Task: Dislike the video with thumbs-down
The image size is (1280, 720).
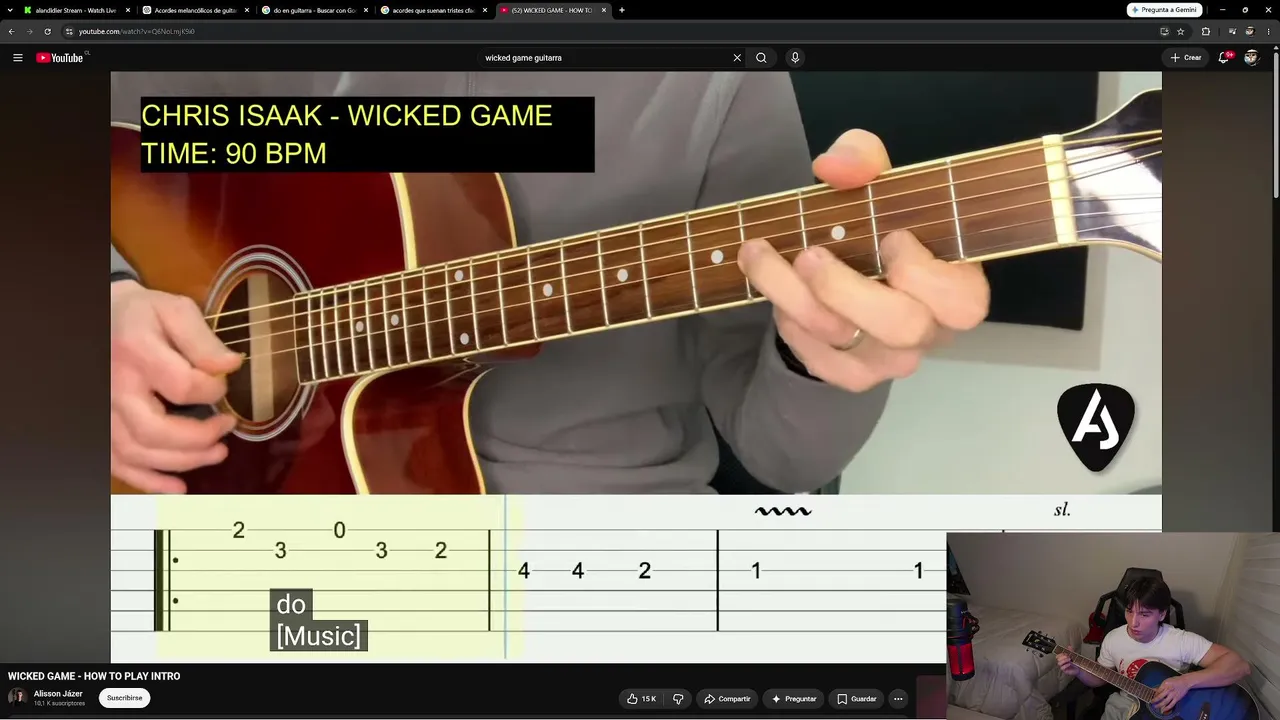Action: 678,699
